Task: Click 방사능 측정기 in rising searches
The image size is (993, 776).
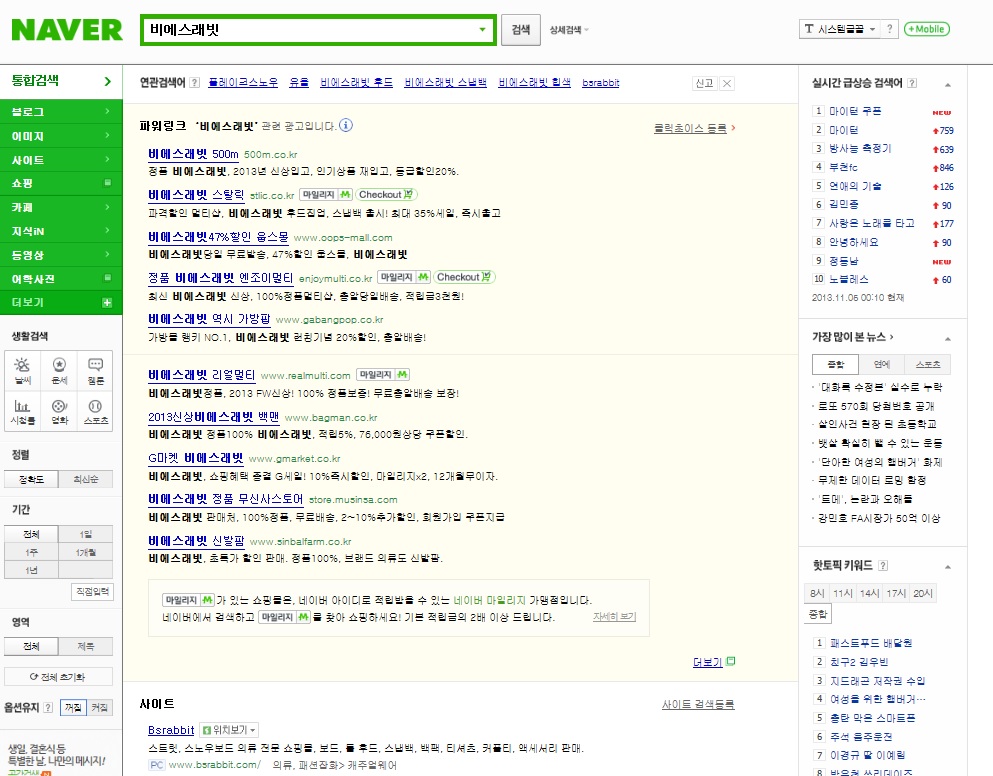Action: coord(860,148)
